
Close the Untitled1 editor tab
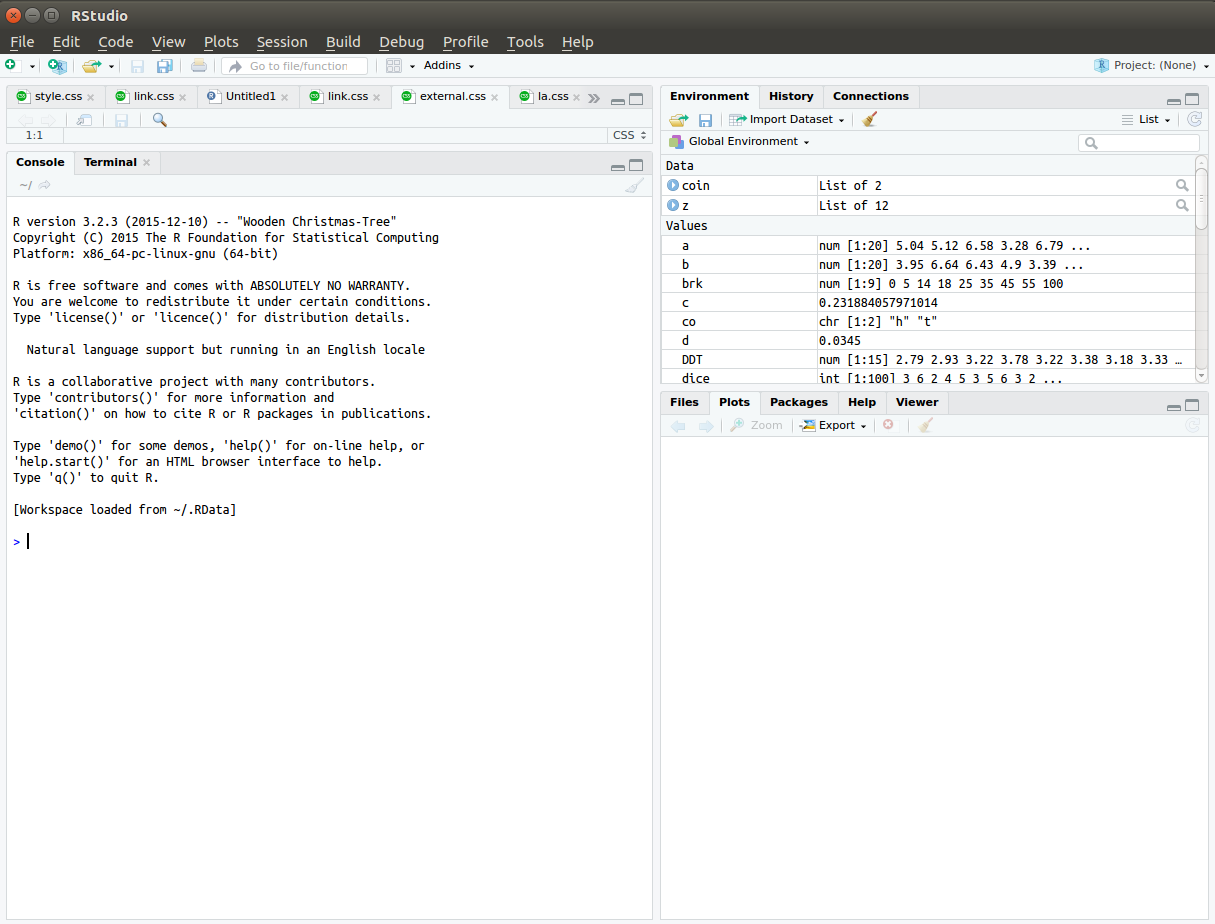tap(285, 98)
